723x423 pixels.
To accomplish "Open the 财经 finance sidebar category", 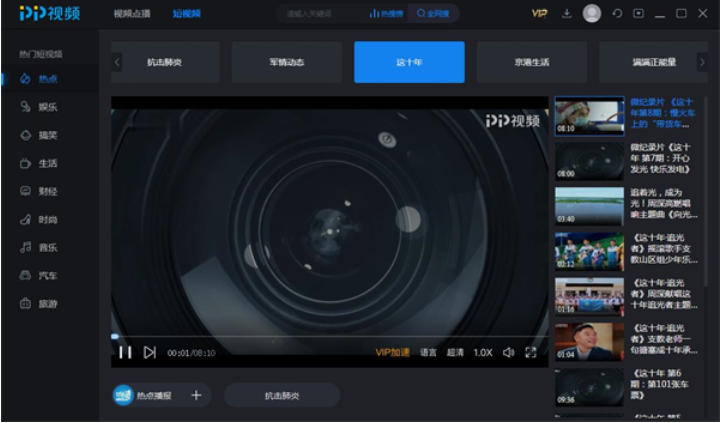I will pyautogui.click(x=39, y=191).
